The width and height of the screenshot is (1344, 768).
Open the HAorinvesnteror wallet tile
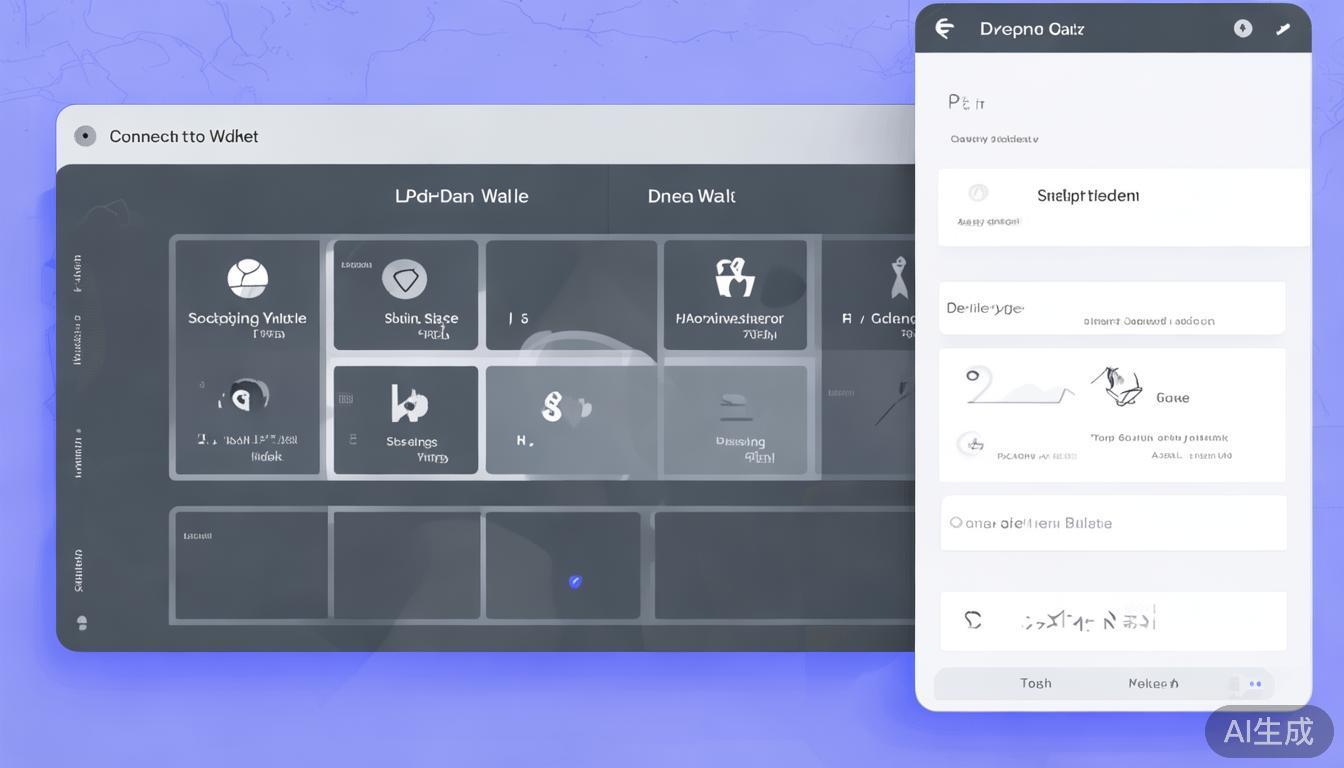(x=735, y=293)
